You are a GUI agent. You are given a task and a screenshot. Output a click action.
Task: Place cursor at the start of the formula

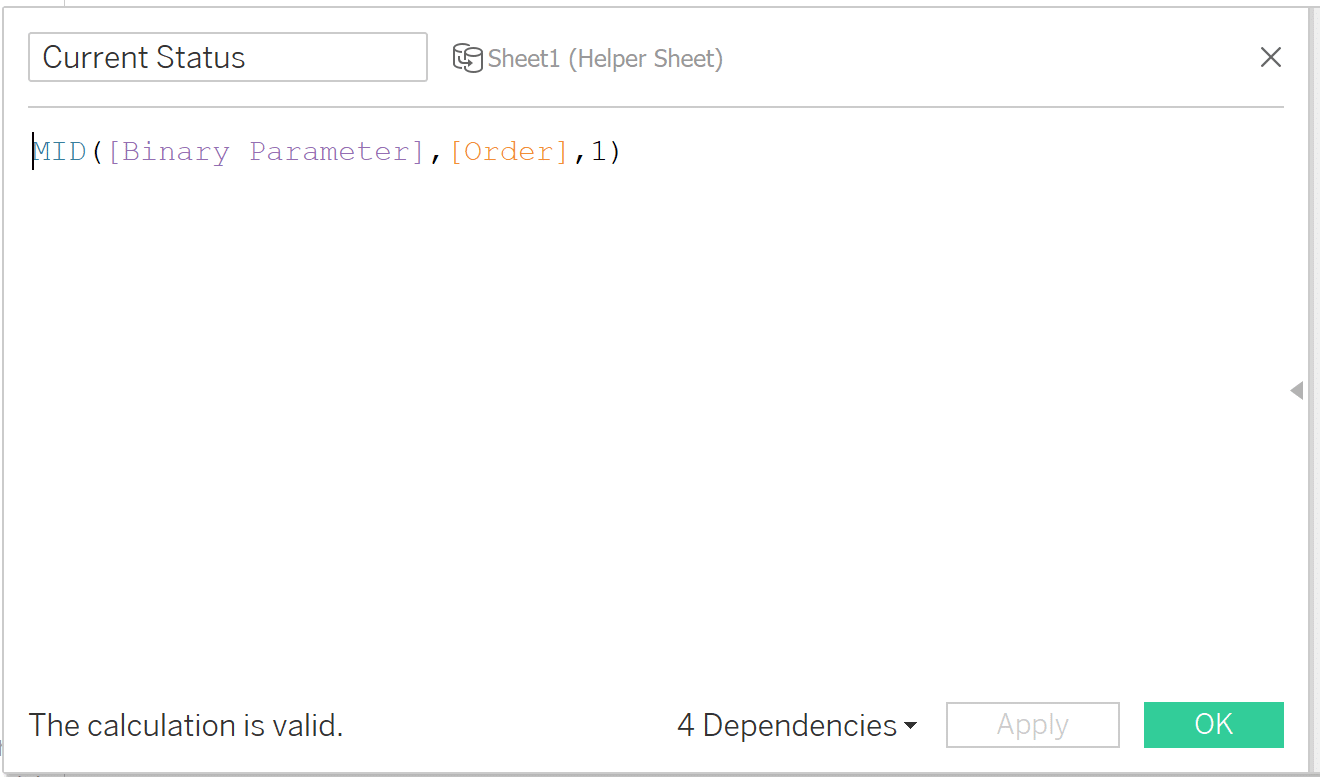point(34,151)
